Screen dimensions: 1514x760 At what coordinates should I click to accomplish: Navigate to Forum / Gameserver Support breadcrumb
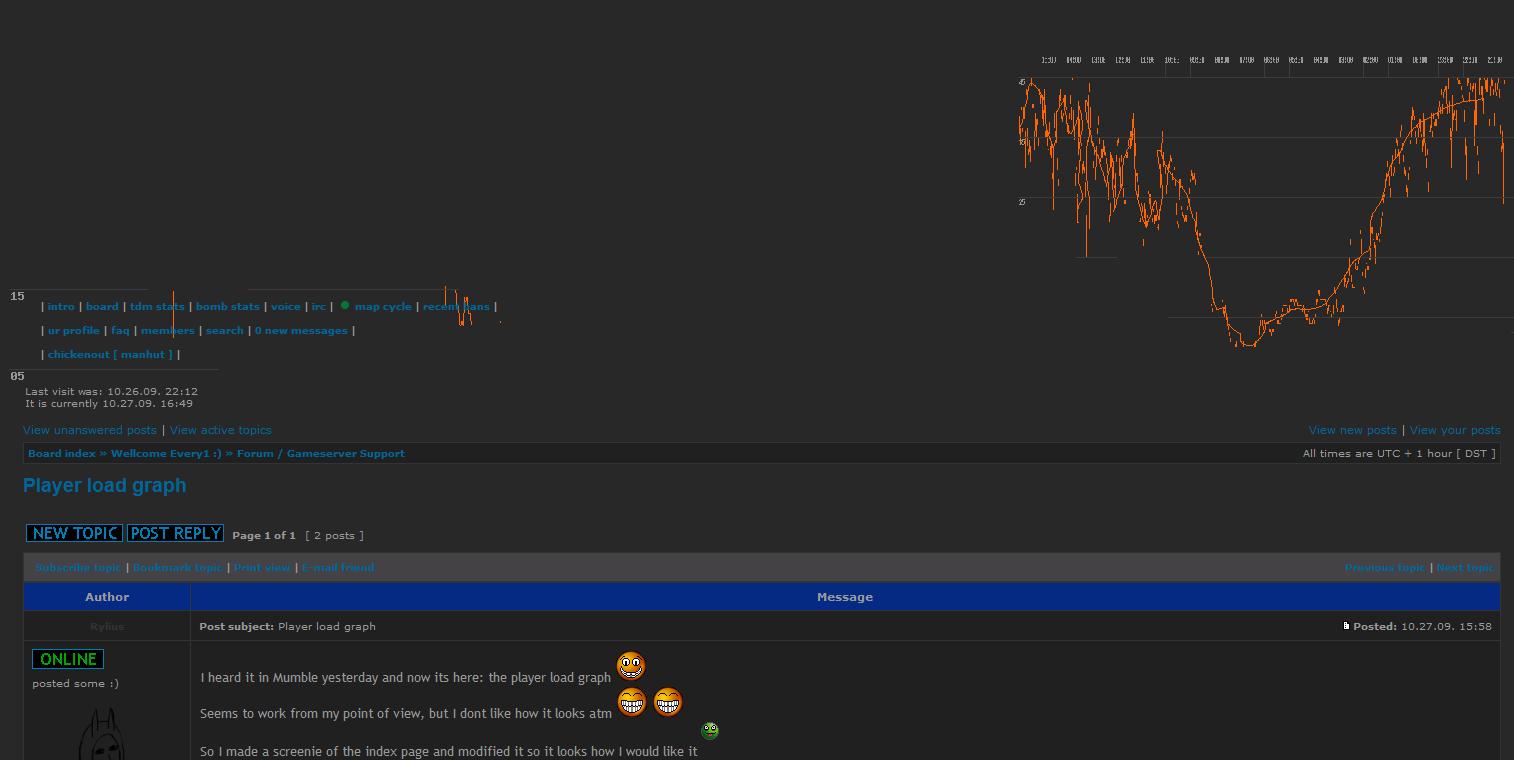(x=320, y=454)
